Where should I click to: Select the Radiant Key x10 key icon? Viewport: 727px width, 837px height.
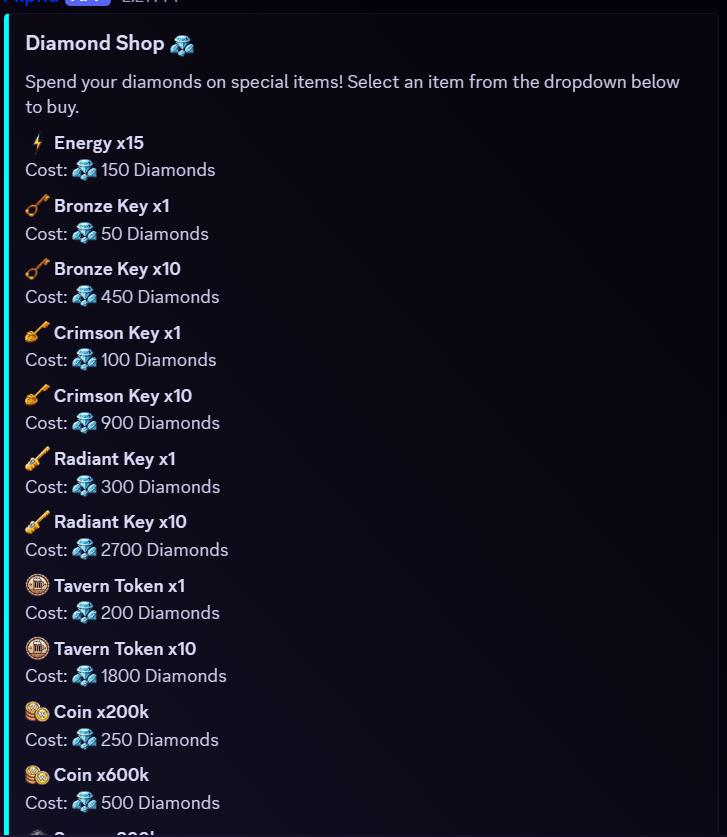click(x=37, y=522)
